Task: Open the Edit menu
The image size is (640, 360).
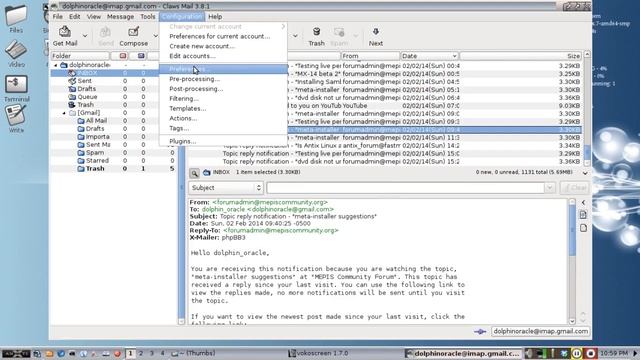Action: click(74, 17)
